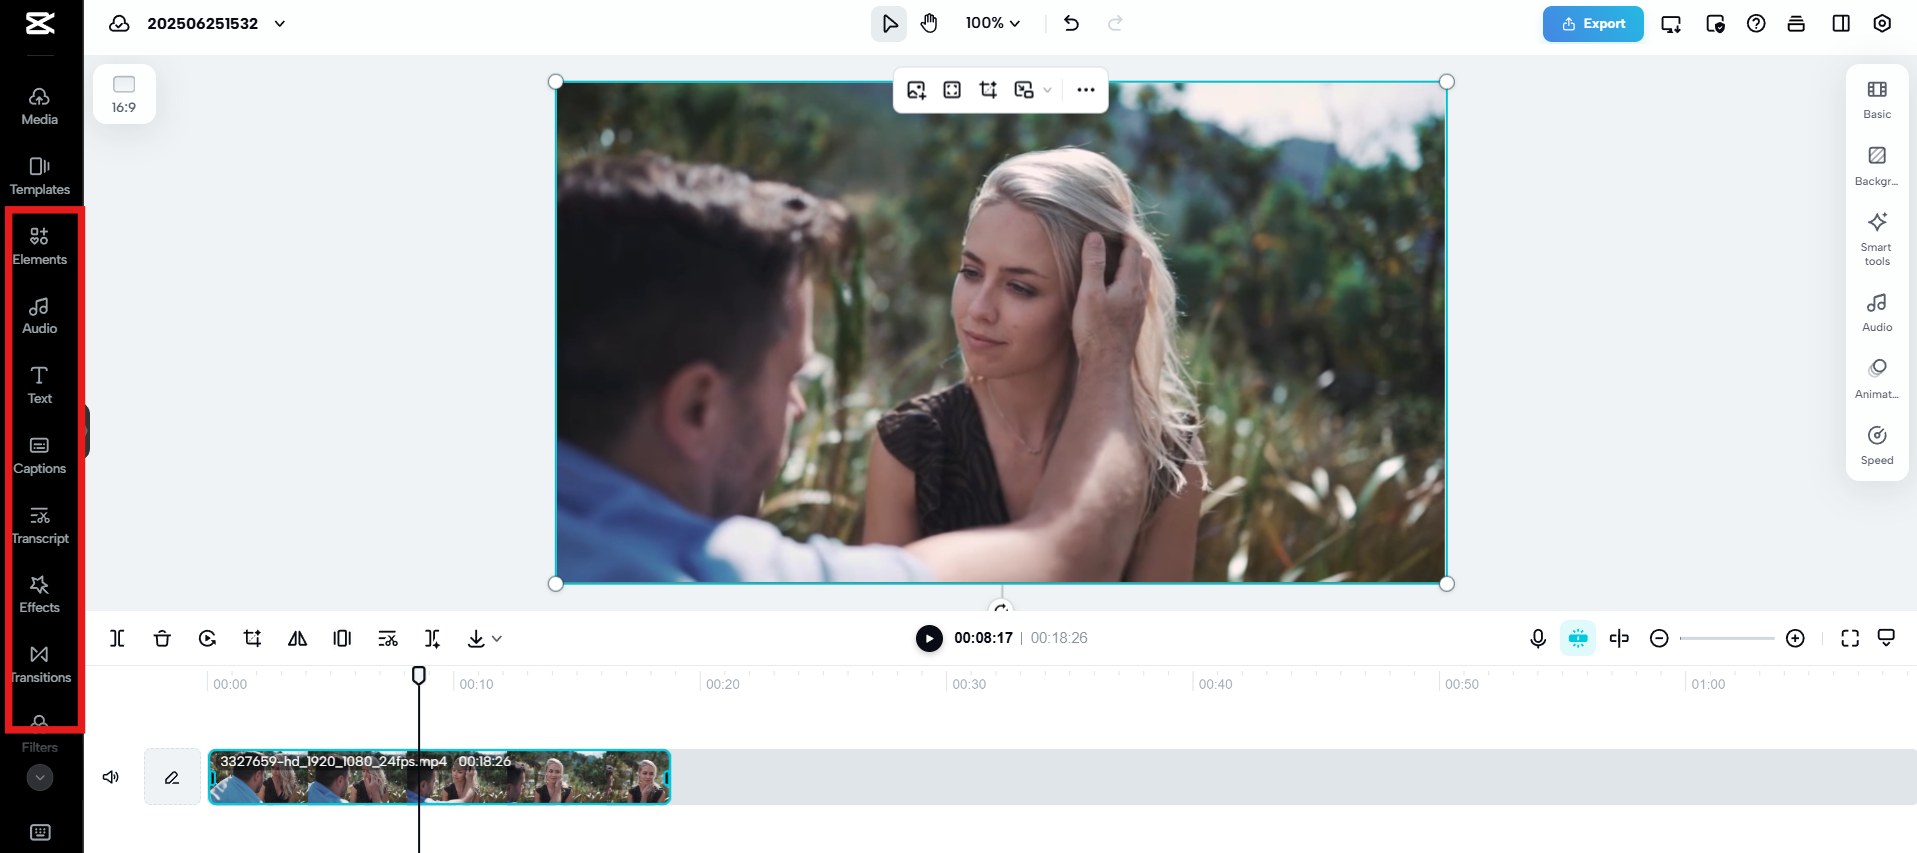The height and width of the screenshot is (853, 1917).
Task: Open the Speed settings panel
Action: [1876, 445]
